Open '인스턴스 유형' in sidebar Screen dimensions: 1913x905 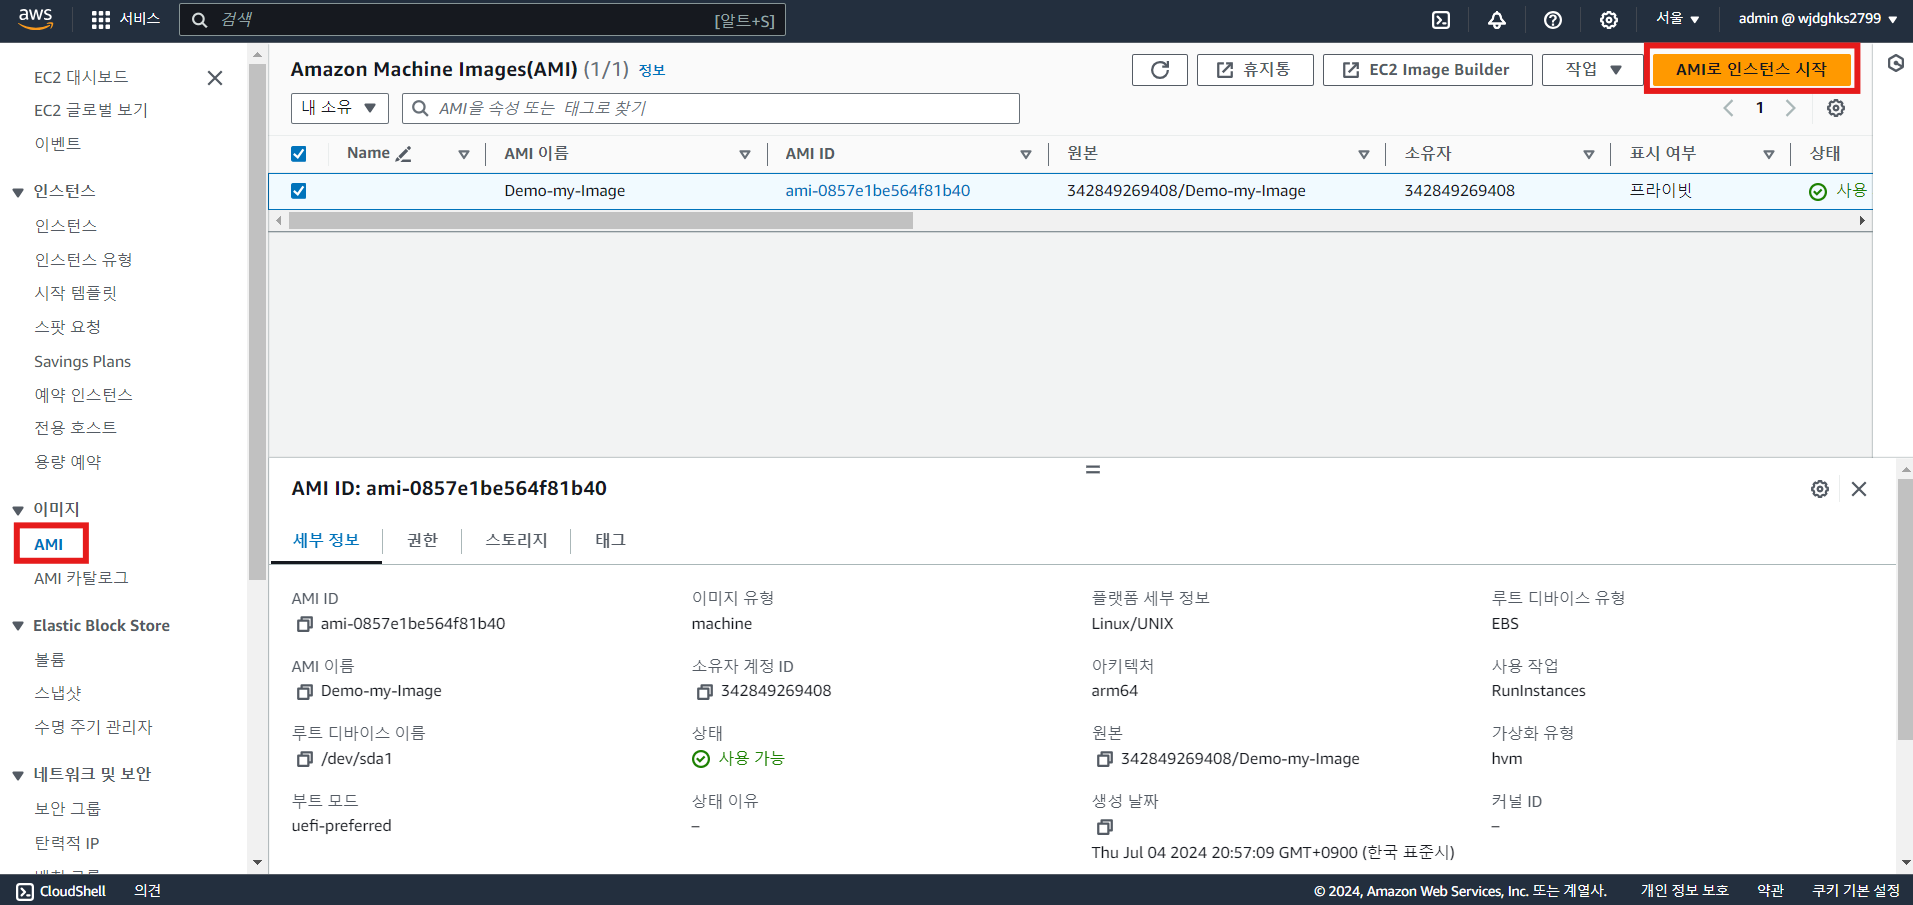coord(84,260)
